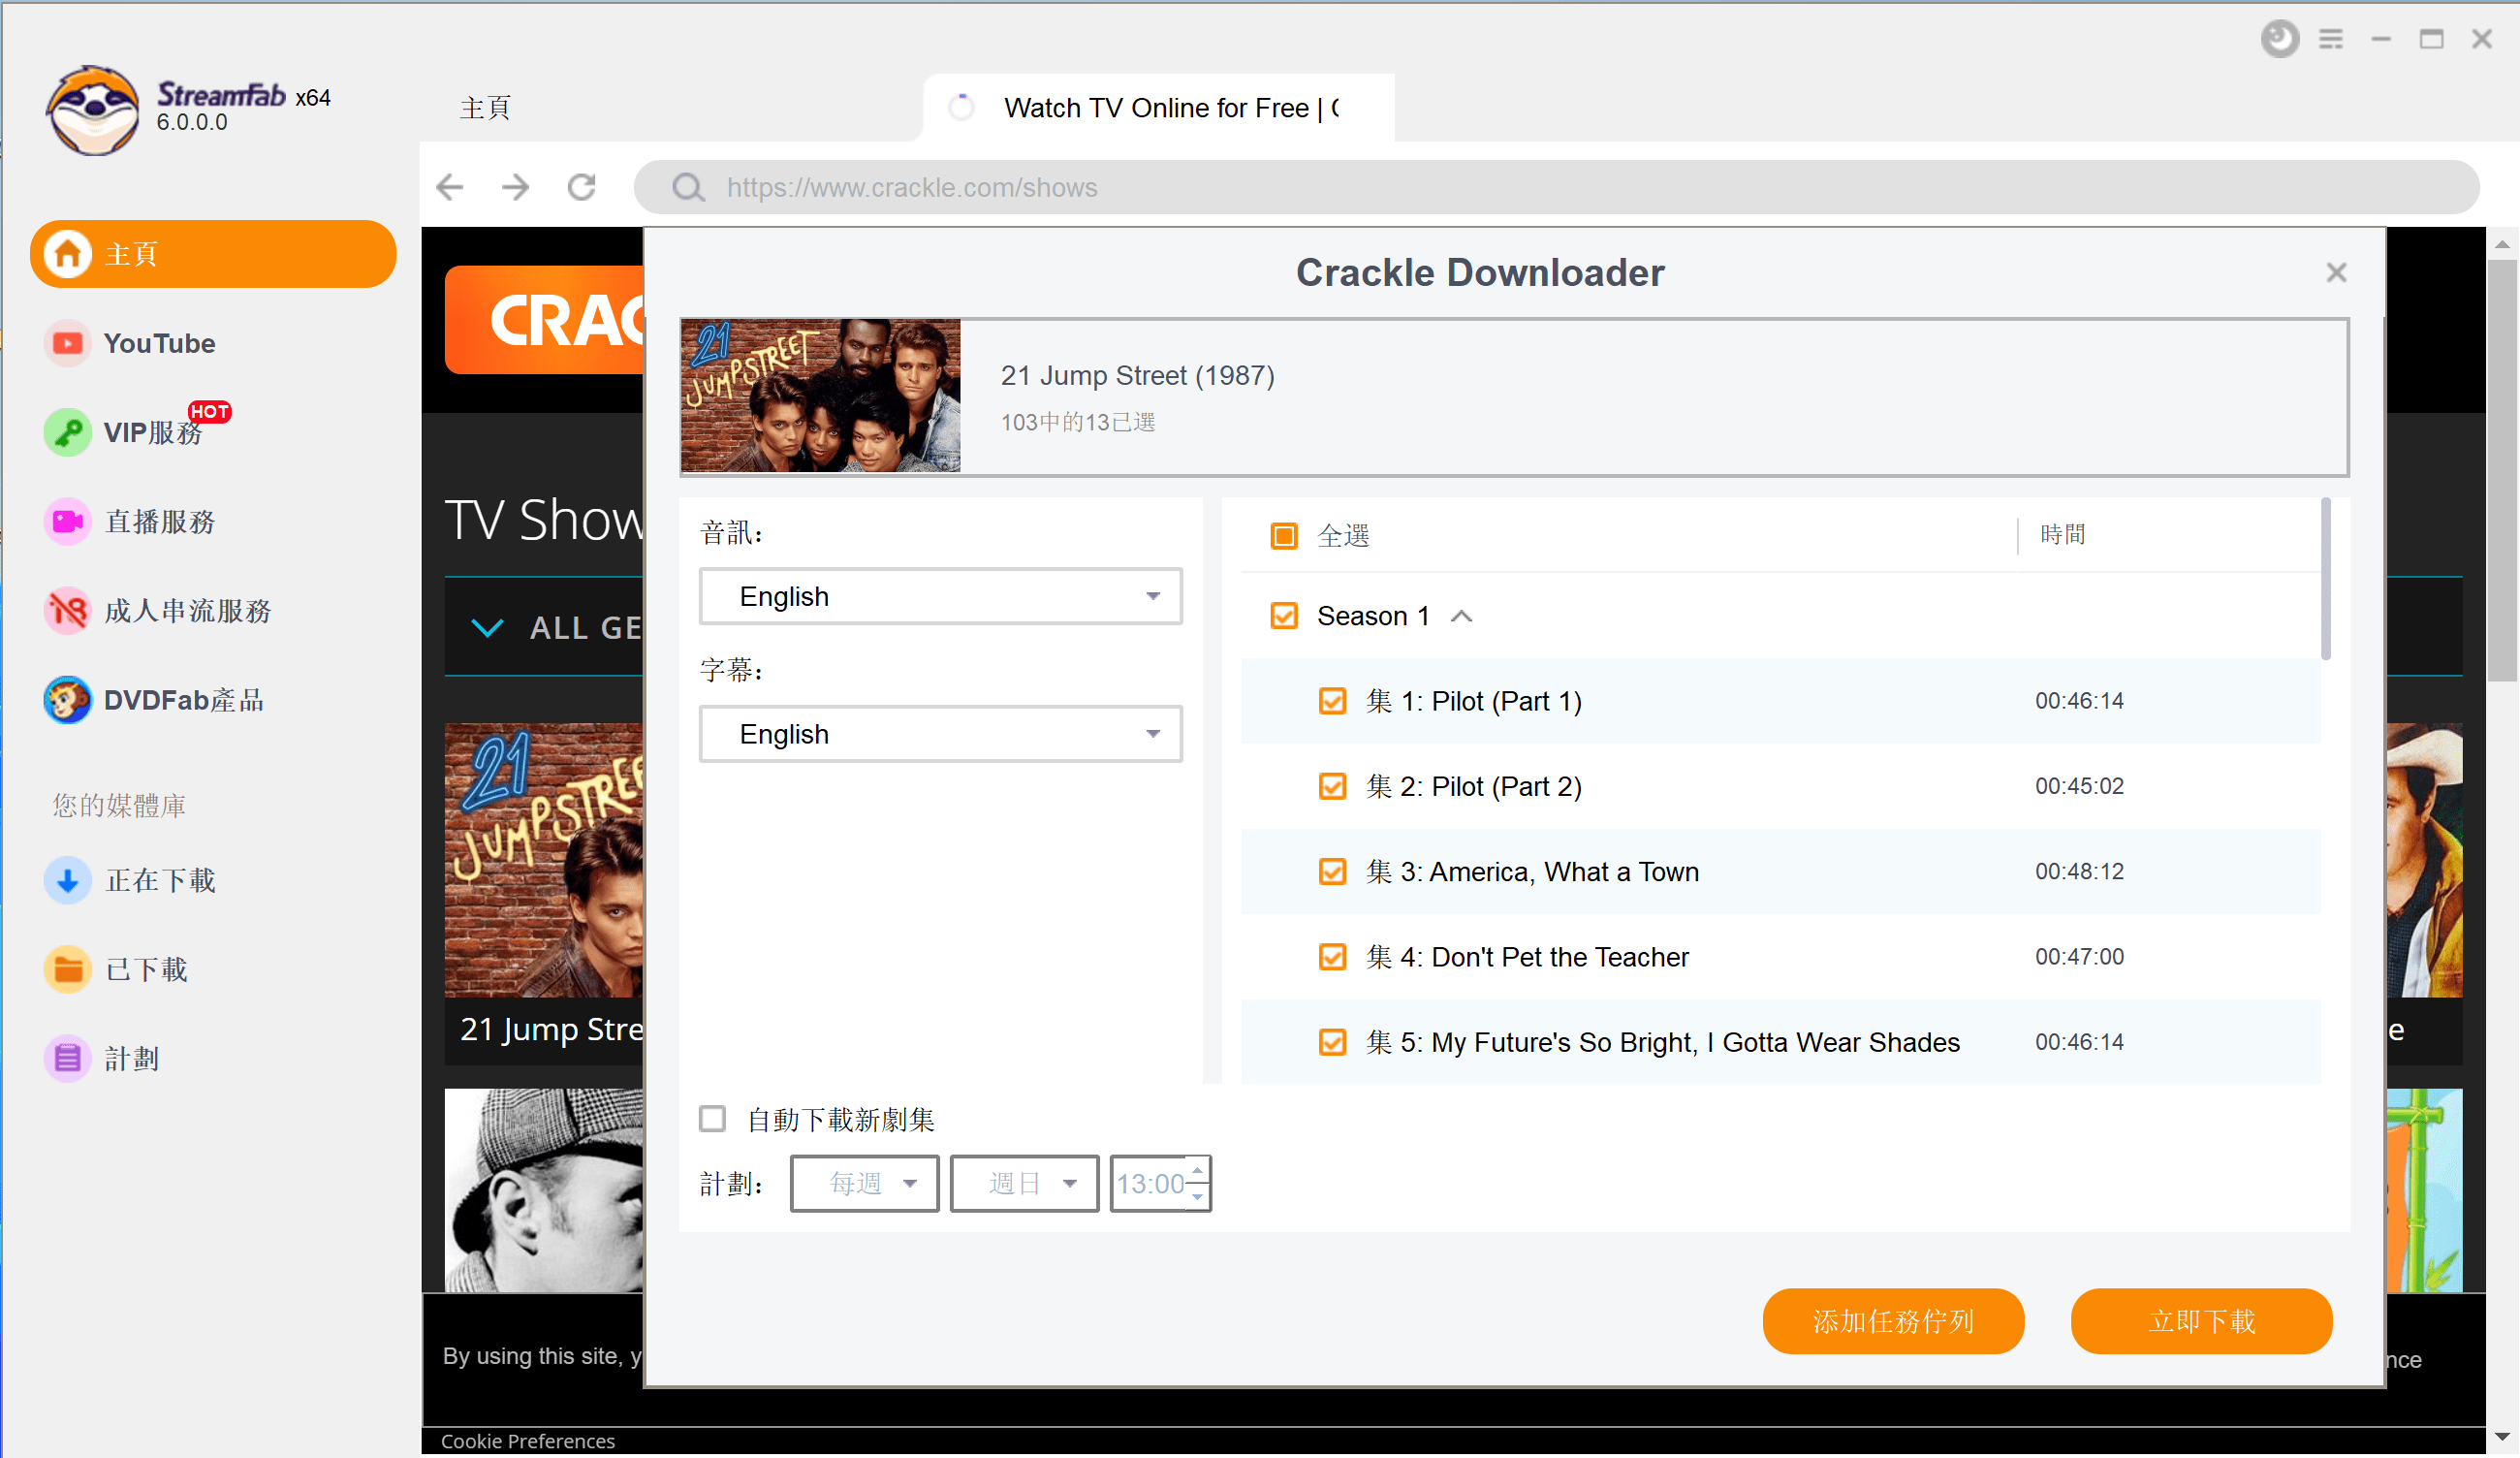
Task: Select YouTube in the sidebar menu
Action: coord(159,343)
